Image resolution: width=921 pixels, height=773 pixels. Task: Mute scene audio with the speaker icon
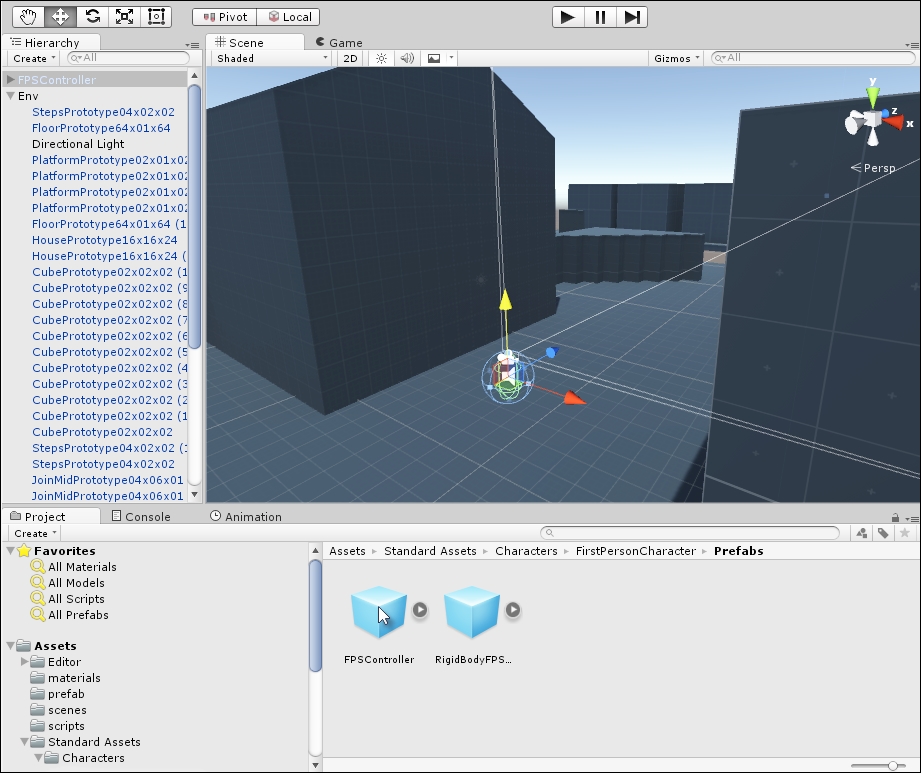406,58
